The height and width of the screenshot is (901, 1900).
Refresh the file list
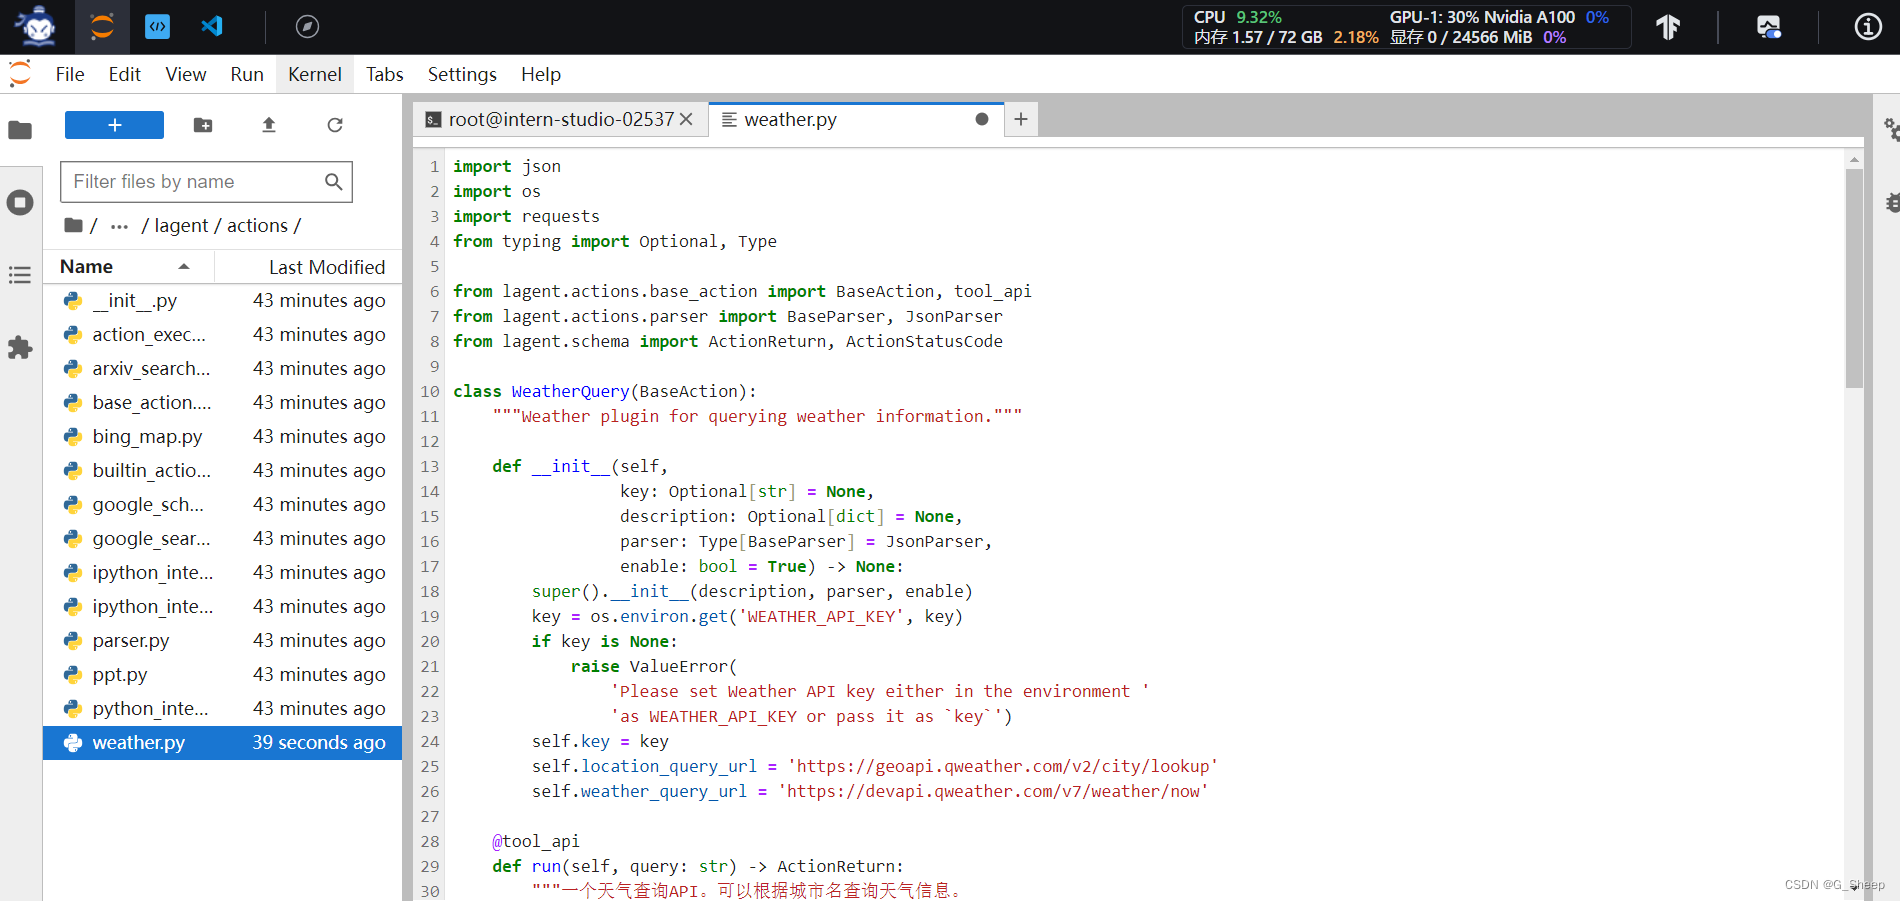click(x=335, y=125)
